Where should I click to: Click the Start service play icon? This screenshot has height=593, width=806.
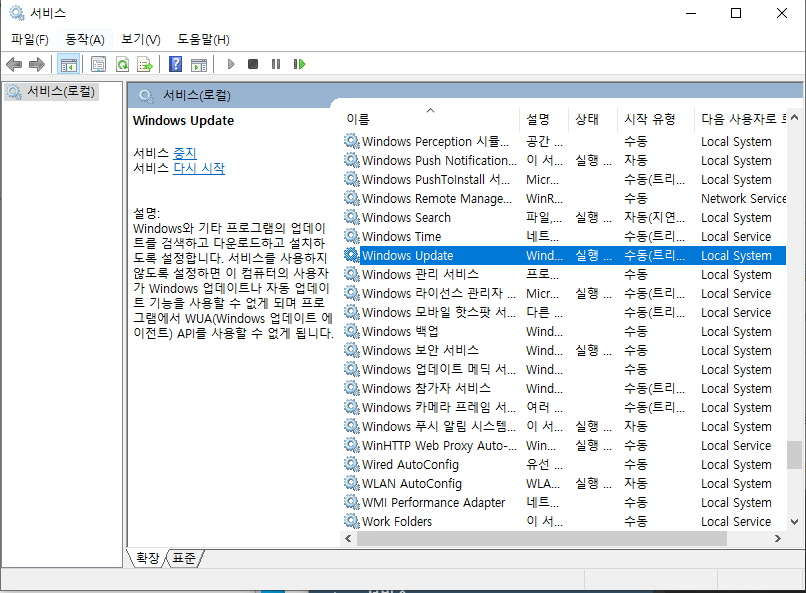coord(231,64)
